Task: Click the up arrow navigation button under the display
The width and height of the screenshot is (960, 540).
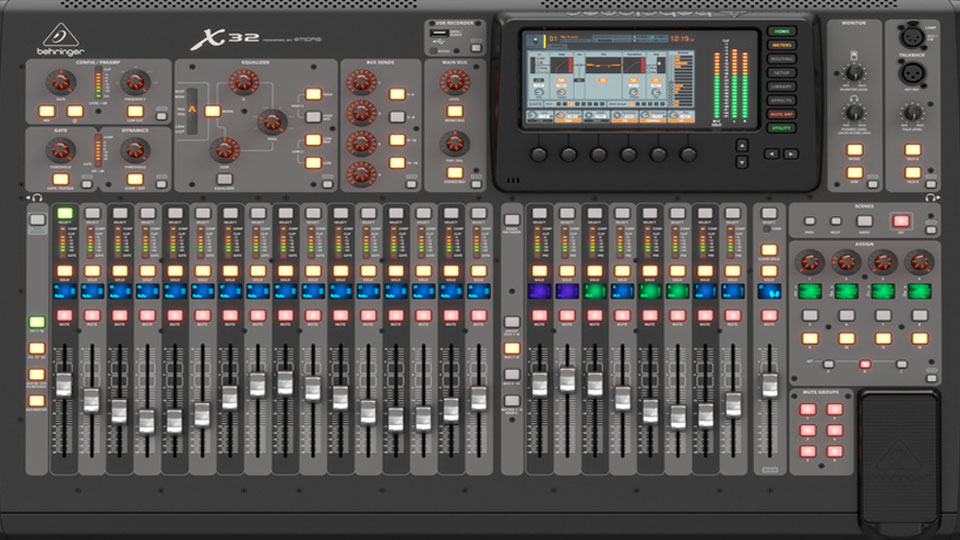Action: 741,146
